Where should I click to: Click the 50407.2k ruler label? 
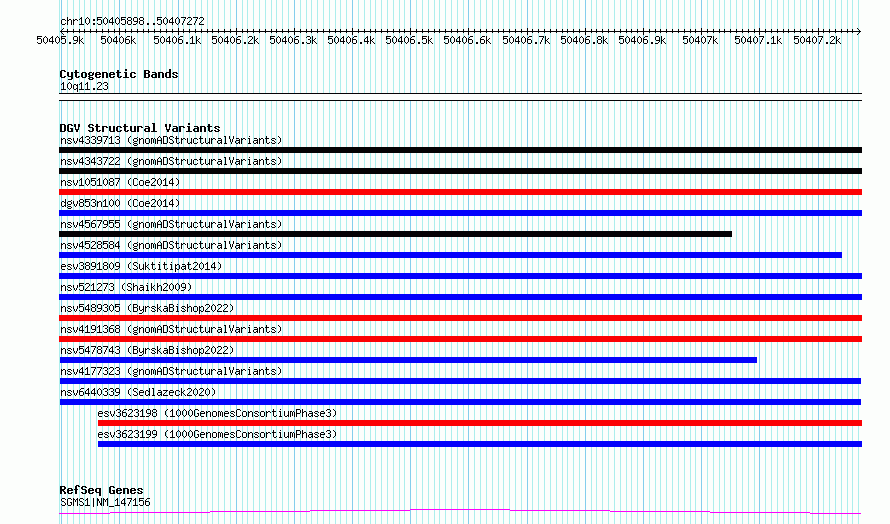(817, 40)
